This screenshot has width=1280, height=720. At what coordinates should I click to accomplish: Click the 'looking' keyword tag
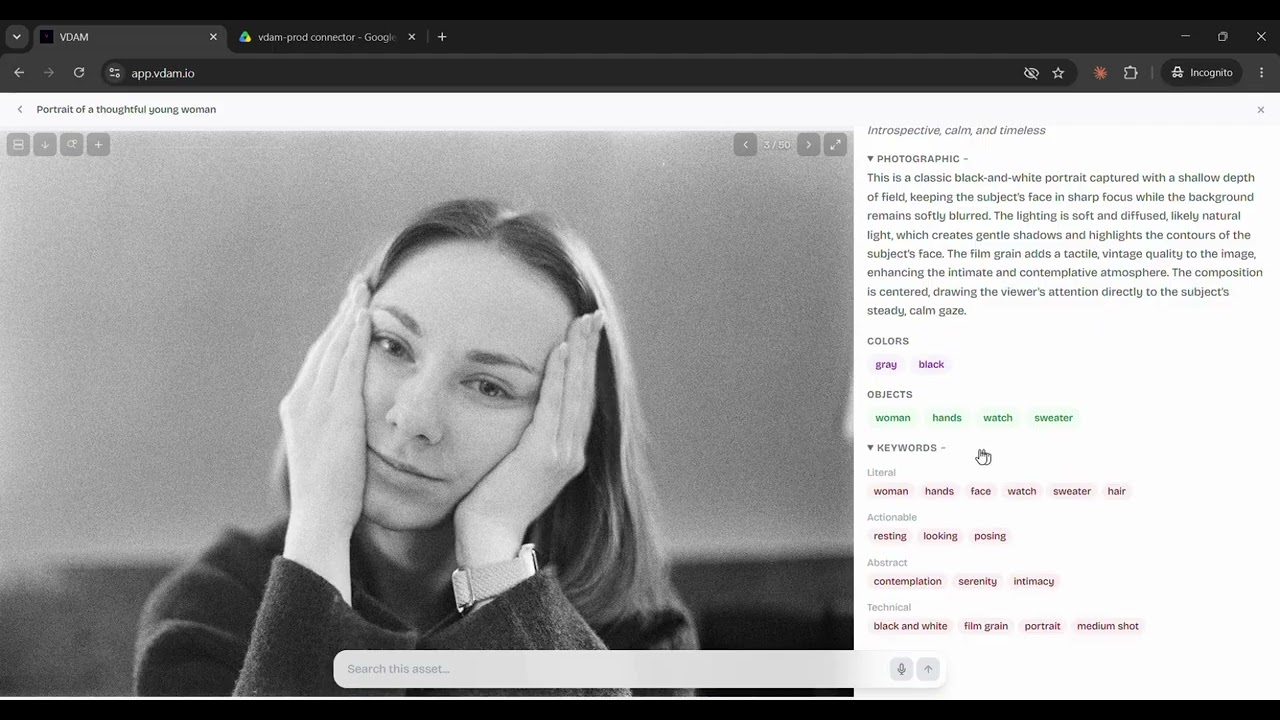click(940, 536)
